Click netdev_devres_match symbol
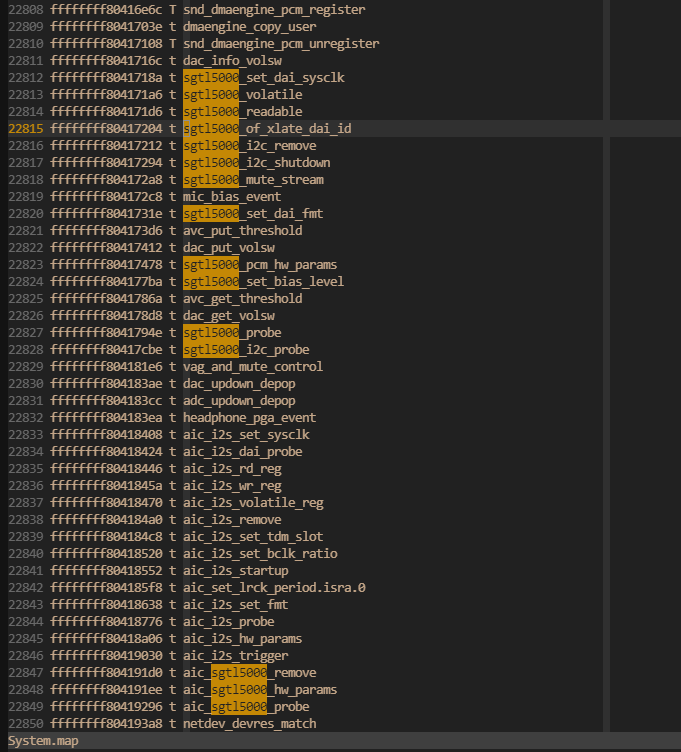The image size is (681, 752). [249, 724]
